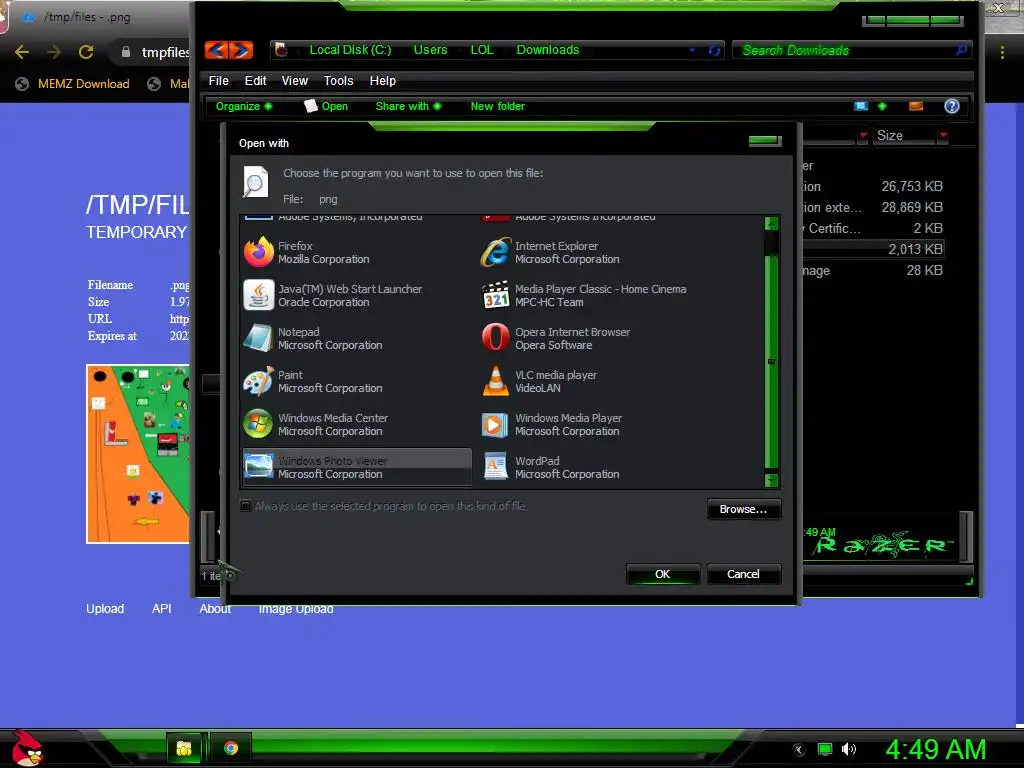The height and width of the screenshot is (768, 1024).
Task: Click the Open toolbar button
Action: [327, 106]
